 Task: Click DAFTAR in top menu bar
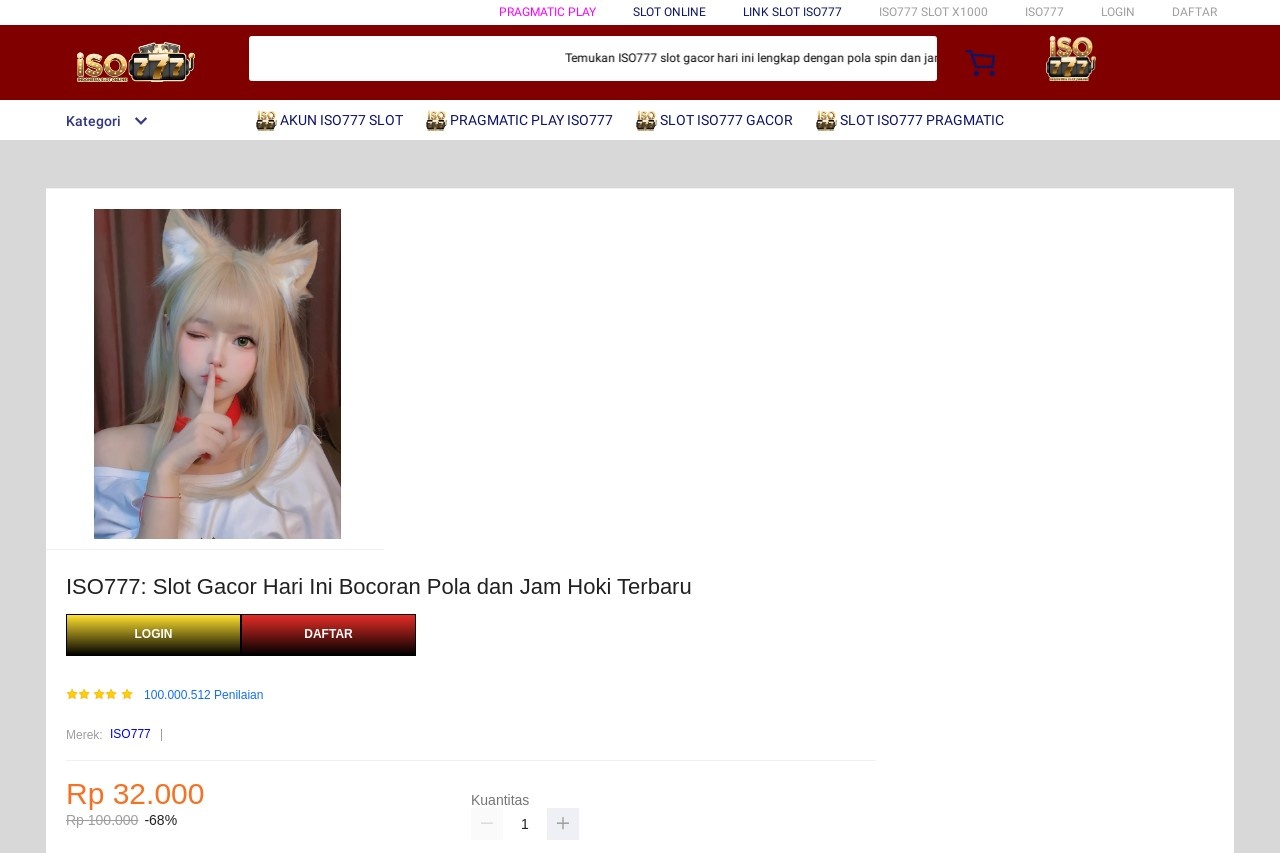tap(1195, 12)
